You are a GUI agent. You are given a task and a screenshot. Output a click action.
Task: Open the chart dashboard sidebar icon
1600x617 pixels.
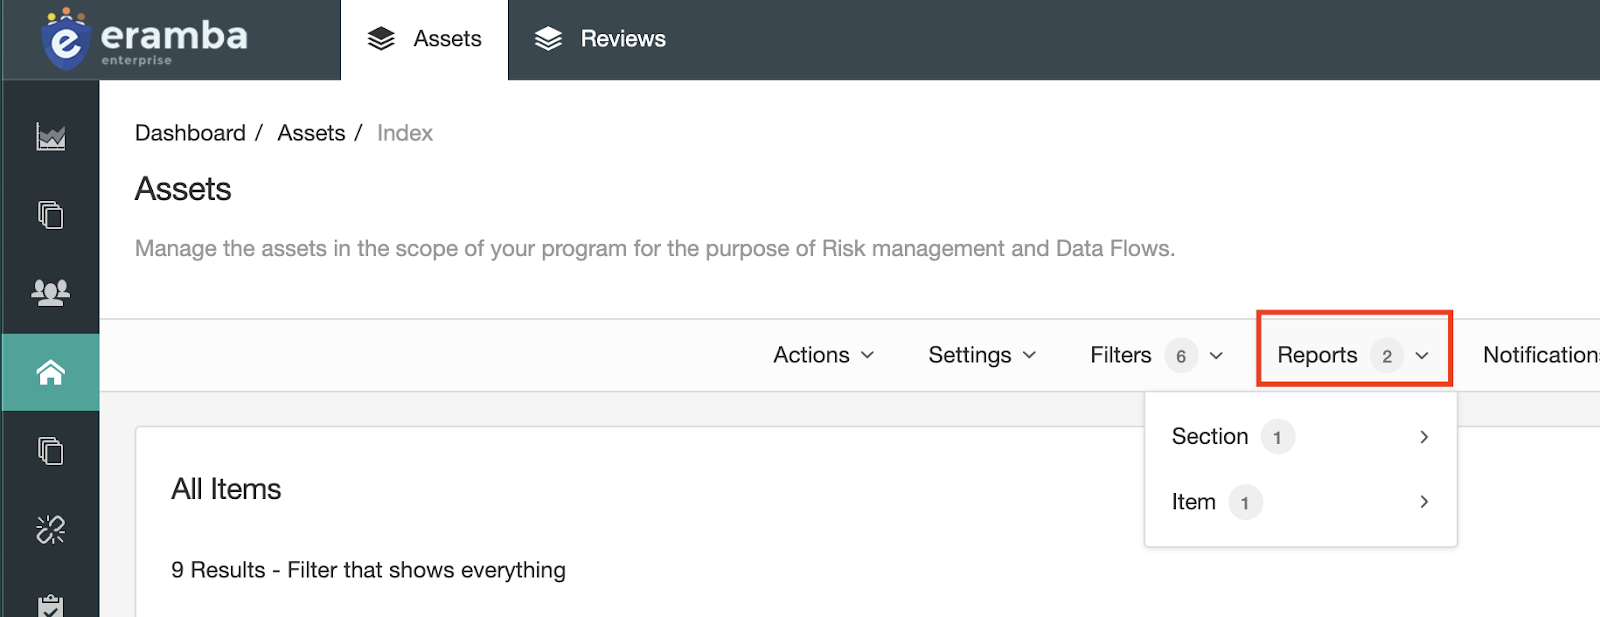pyautogui.click(x=51, y=137)
